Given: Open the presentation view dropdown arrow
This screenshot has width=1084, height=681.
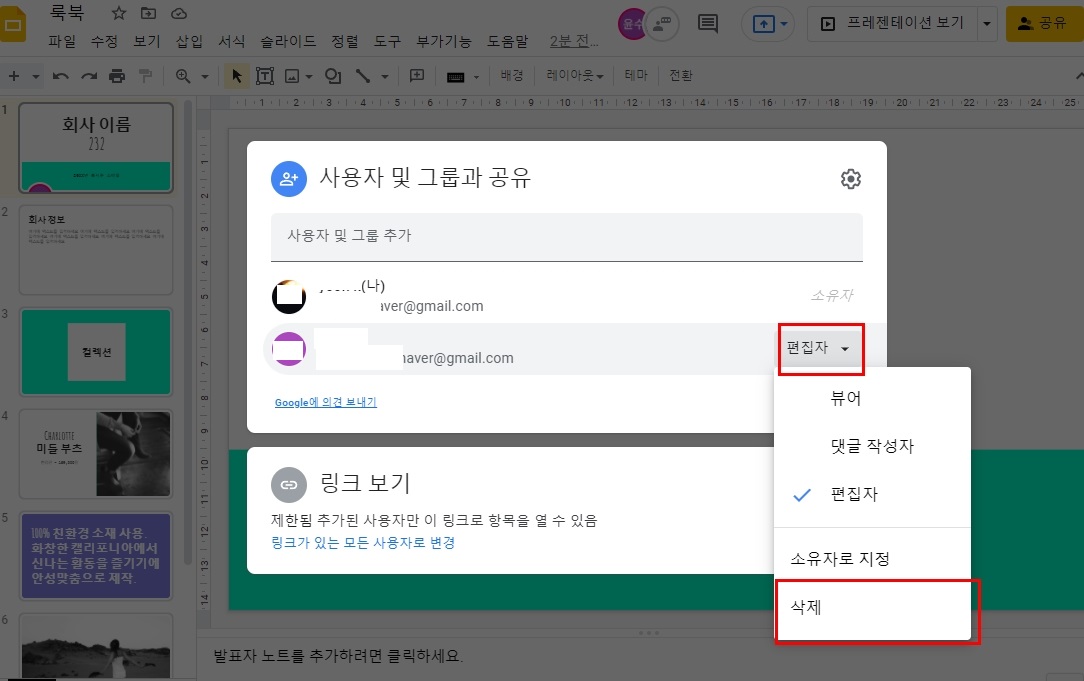Looking at the screenshot, I should [x=985, y=23].
